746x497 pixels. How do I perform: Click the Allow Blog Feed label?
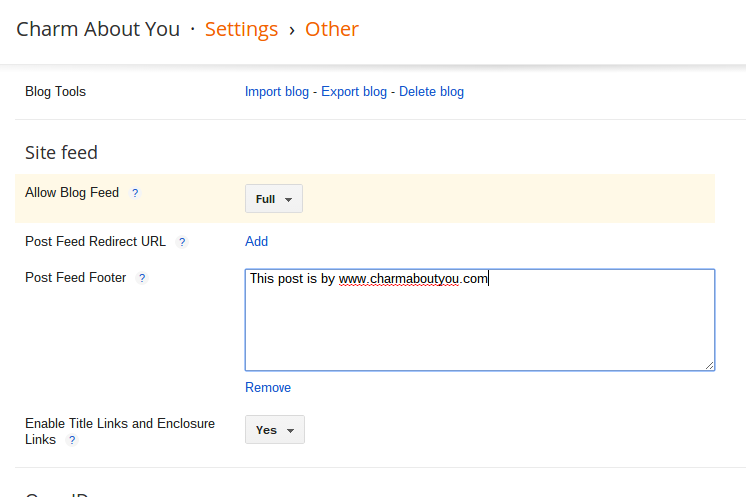72,193
